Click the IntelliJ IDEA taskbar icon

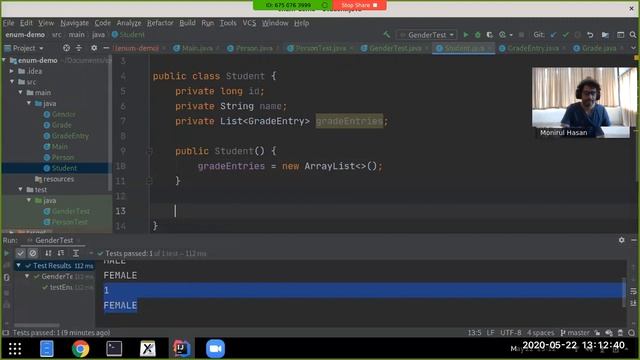click(x=181, y=349)
